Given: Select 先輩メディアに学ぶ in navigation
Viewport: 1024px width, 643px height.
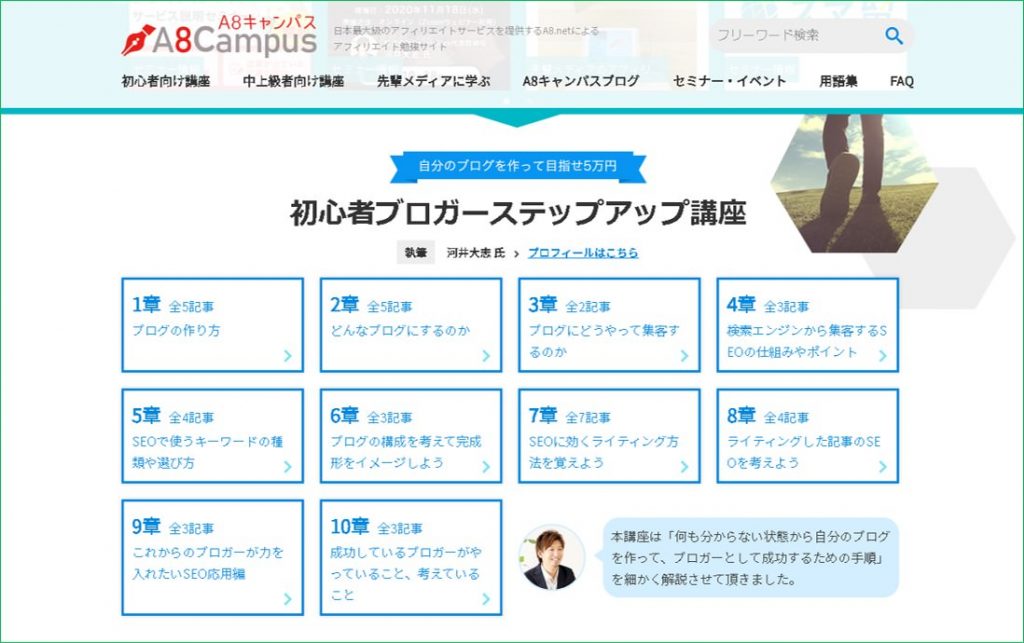Looking at the screenshot, I should coord(433,82).
